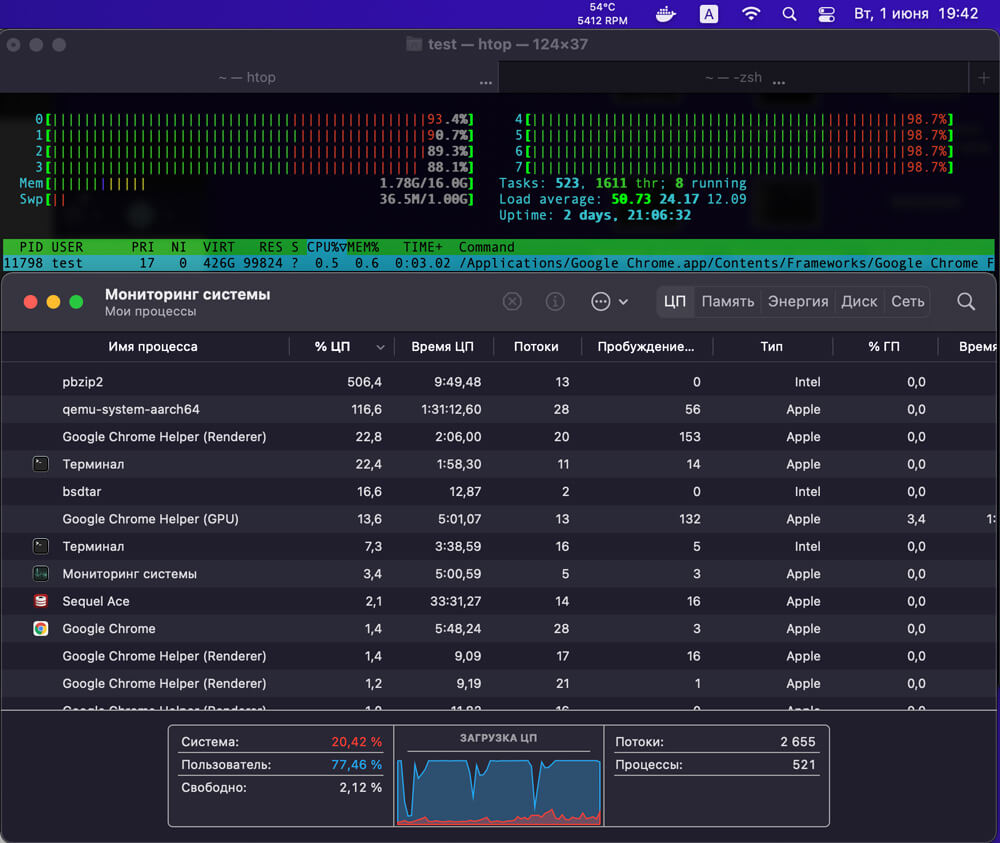Open Control Center from the menu bar
The image size is (1000, 843).
826,14
